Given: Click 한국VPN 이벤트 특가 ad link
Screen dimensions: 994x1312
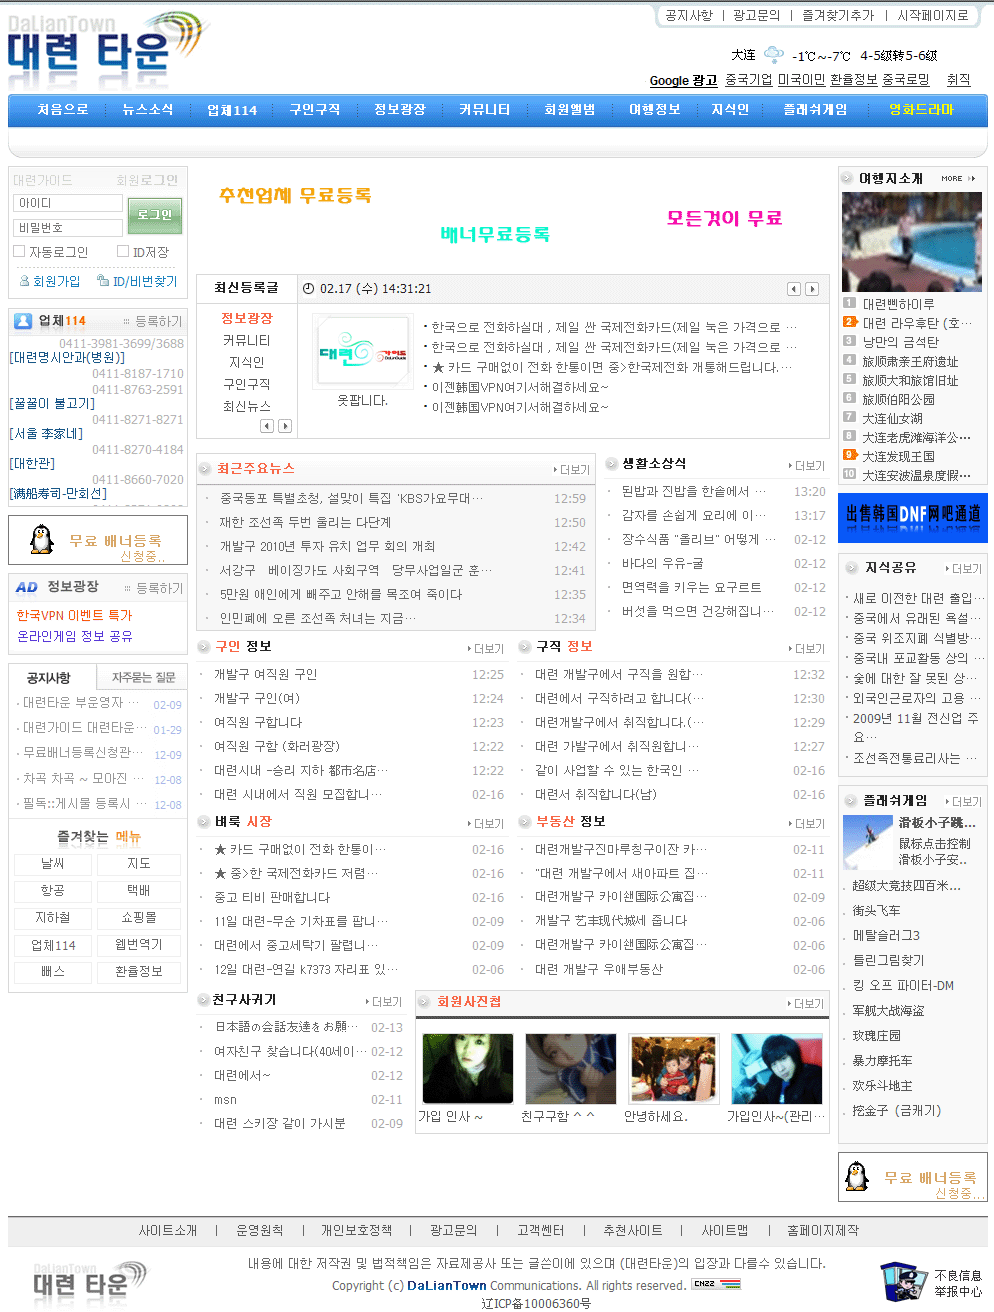Looking at the screenshot, I should (74, 615).
